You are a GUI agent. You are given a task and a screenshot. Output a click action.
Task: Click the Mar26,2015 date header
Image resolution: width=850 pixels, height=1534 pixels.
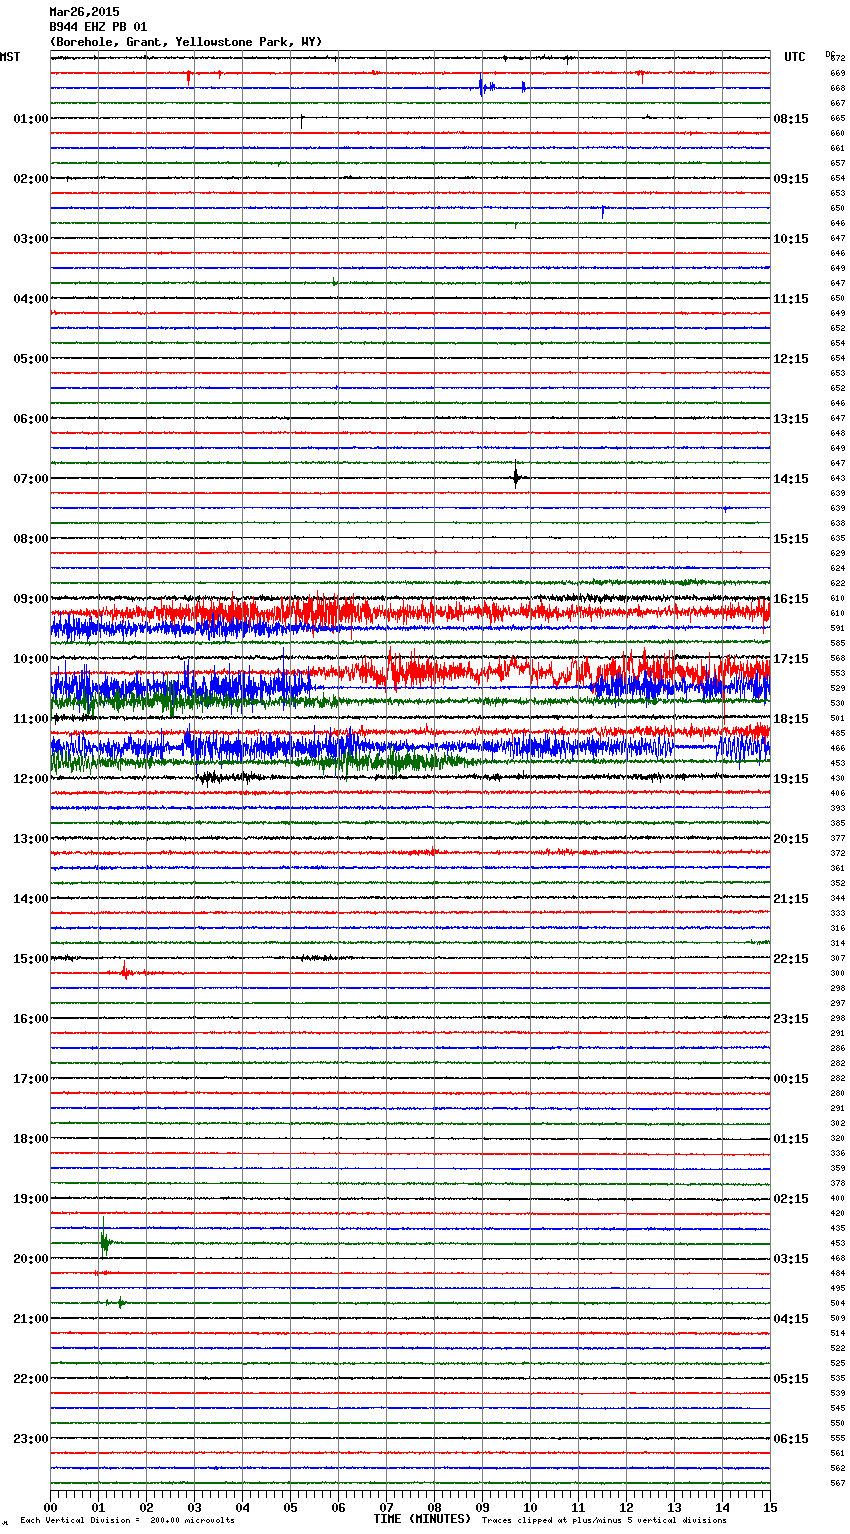point(84,12)
